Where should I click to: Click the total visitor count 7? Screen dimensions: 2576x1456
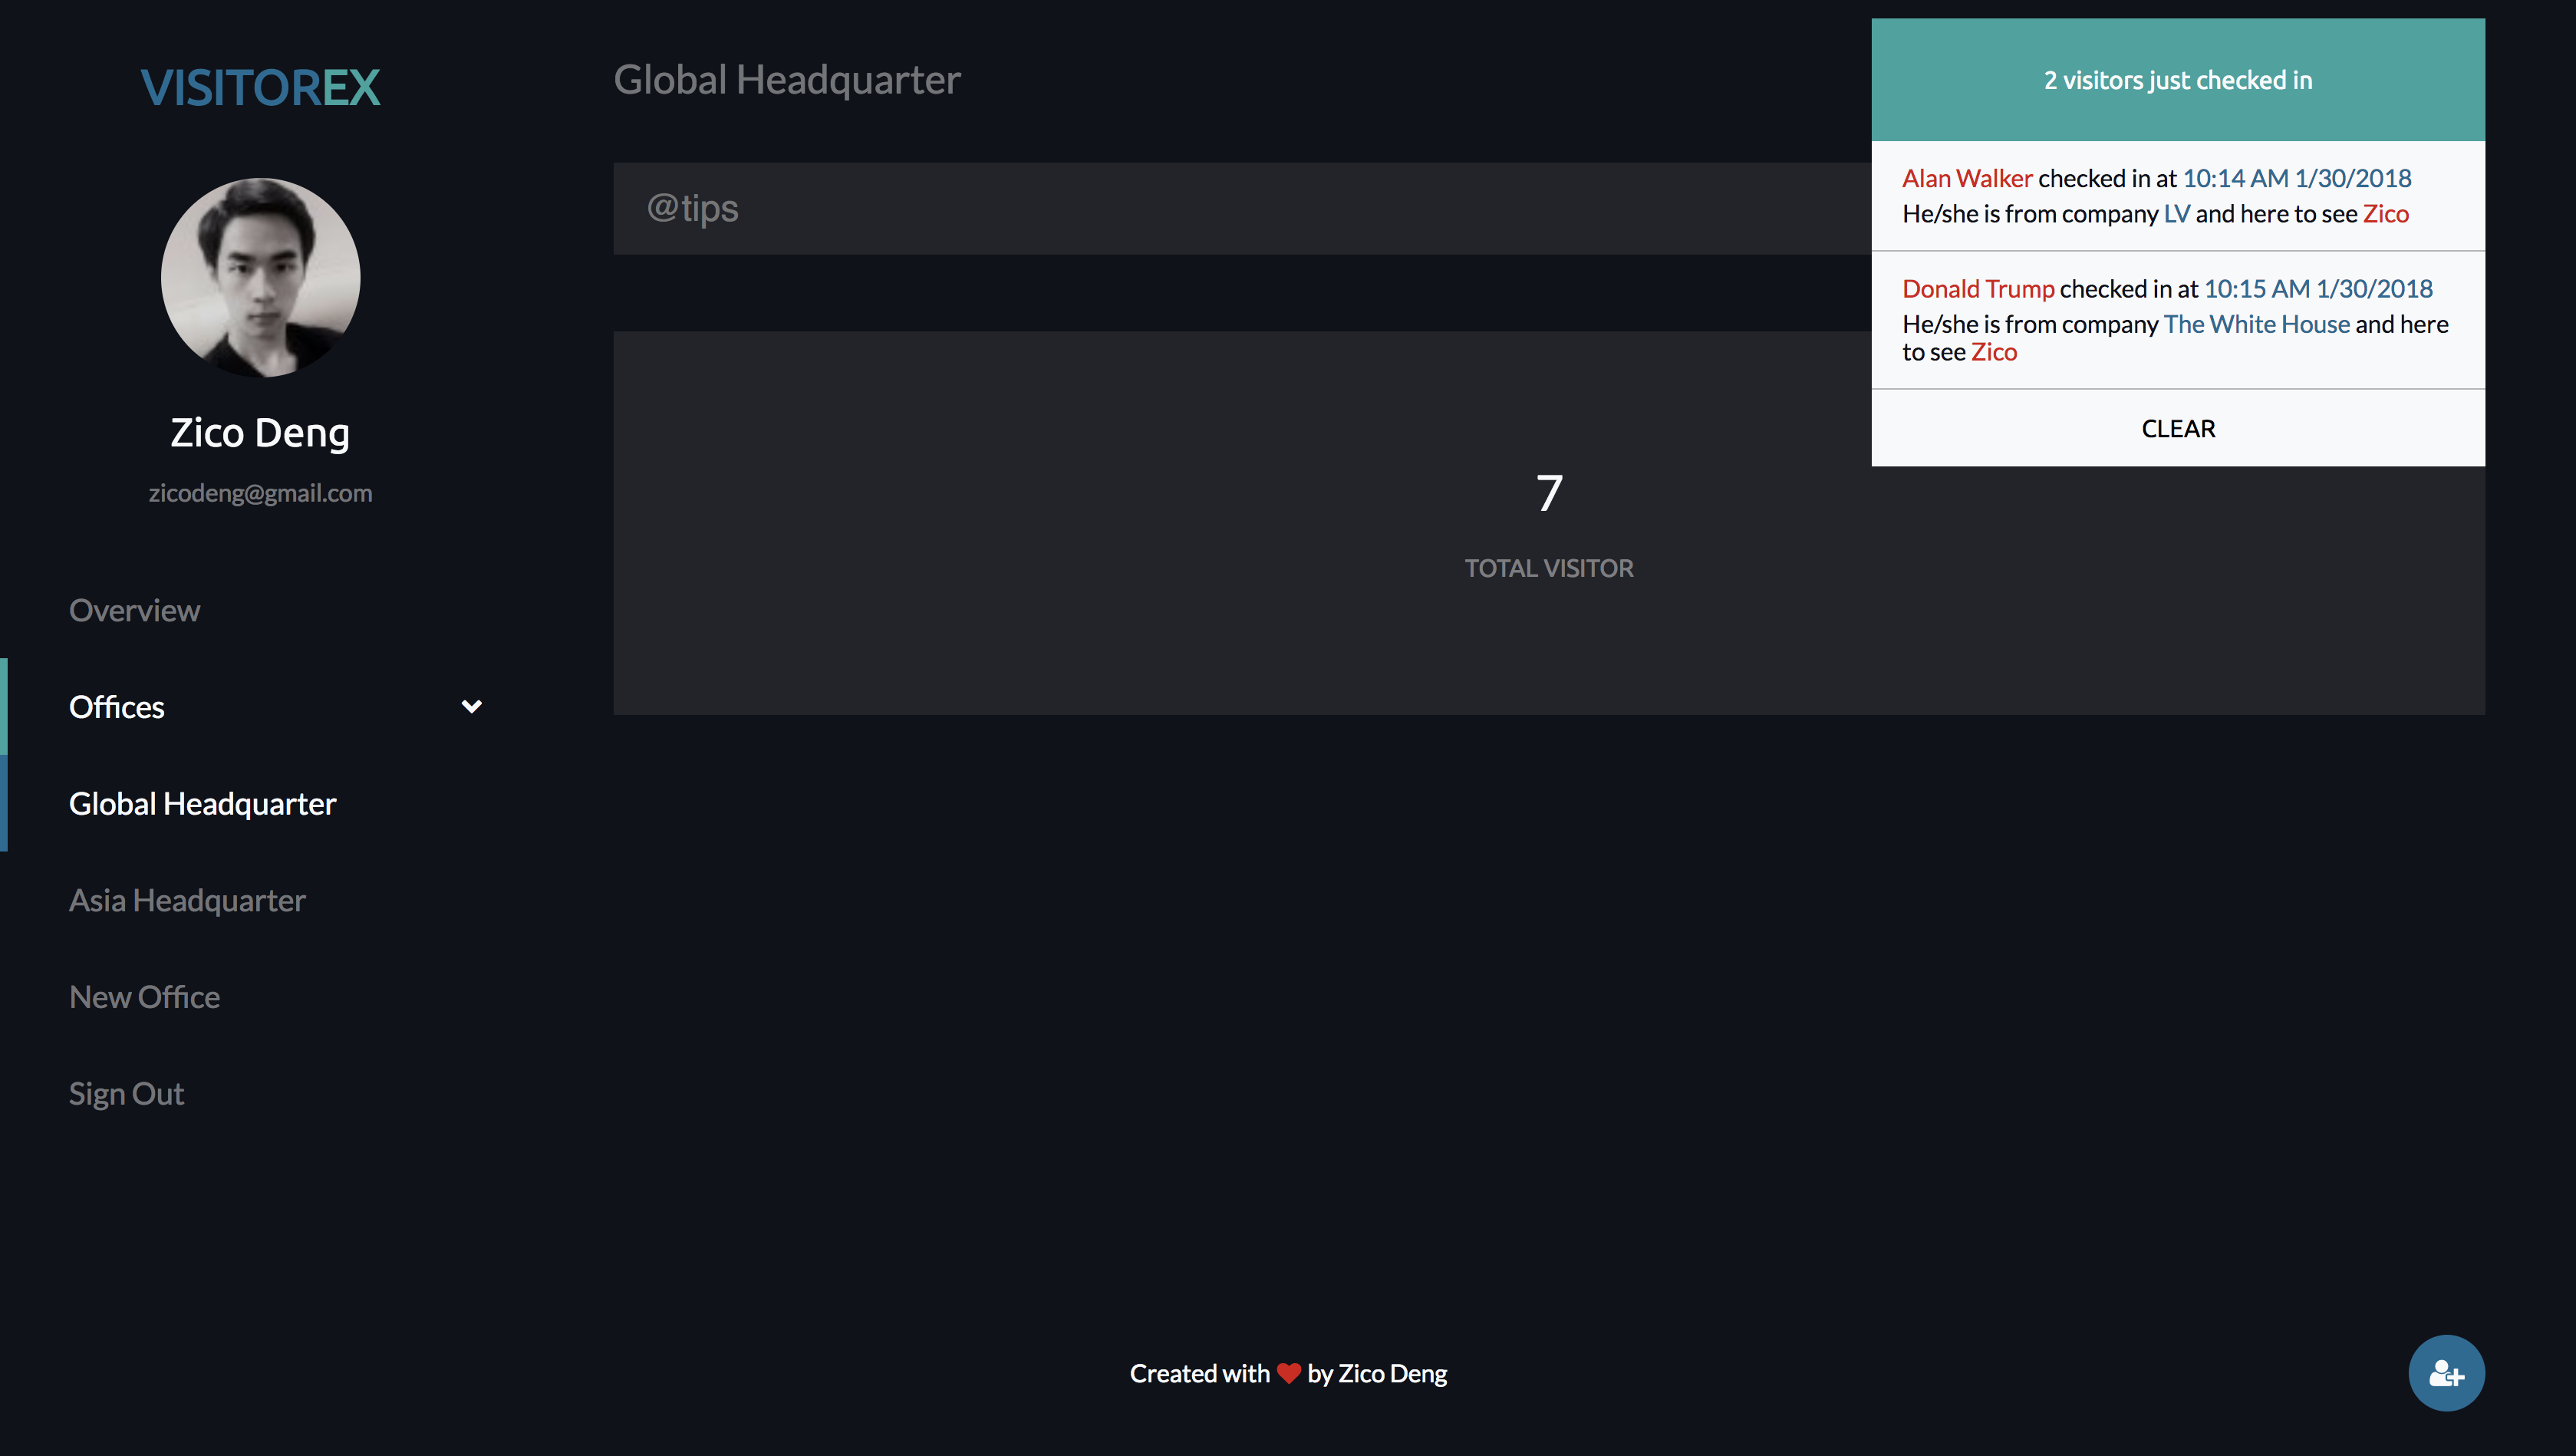(x=1548, y=493)
